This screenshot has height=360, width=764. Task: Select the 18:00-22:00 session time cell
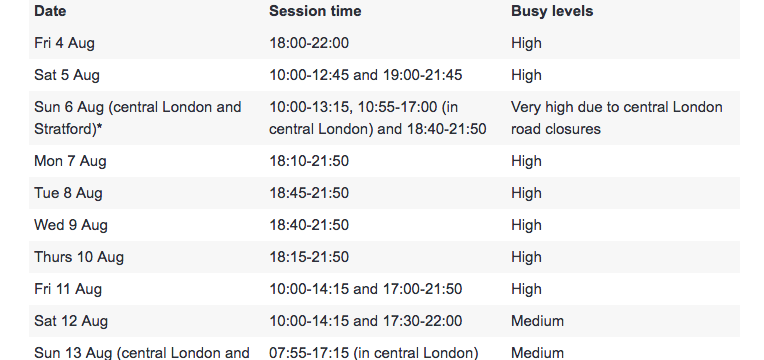(x=309, y=43)
